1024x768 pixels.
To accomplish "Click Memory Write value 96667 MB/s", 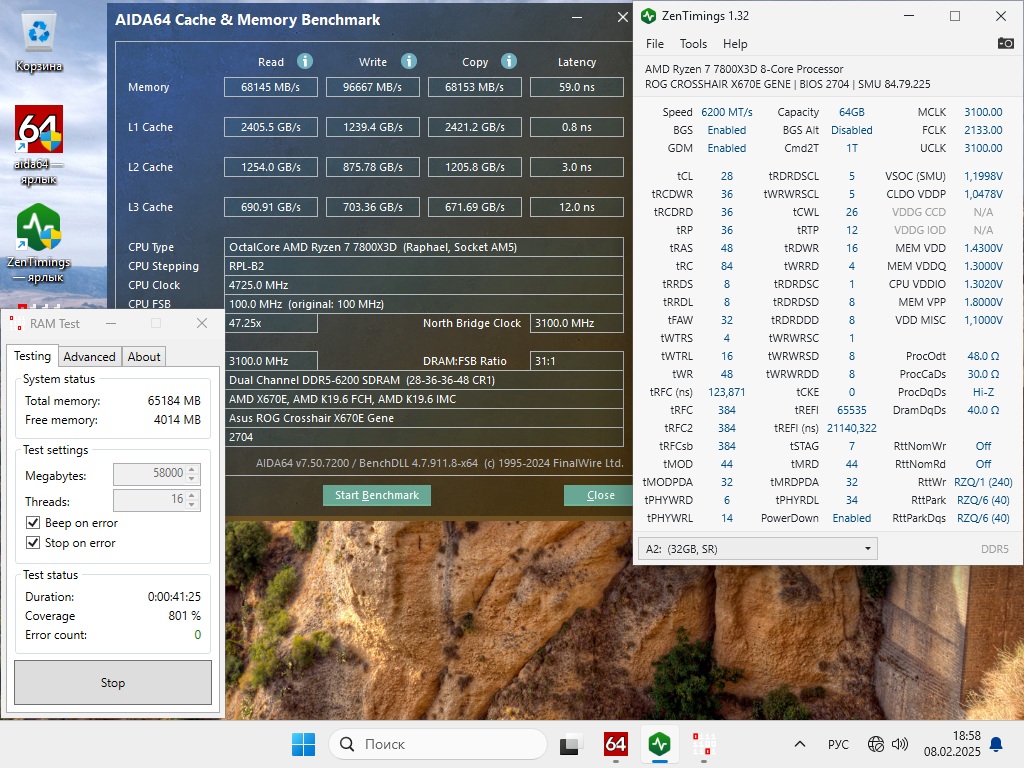I will 372,87.
